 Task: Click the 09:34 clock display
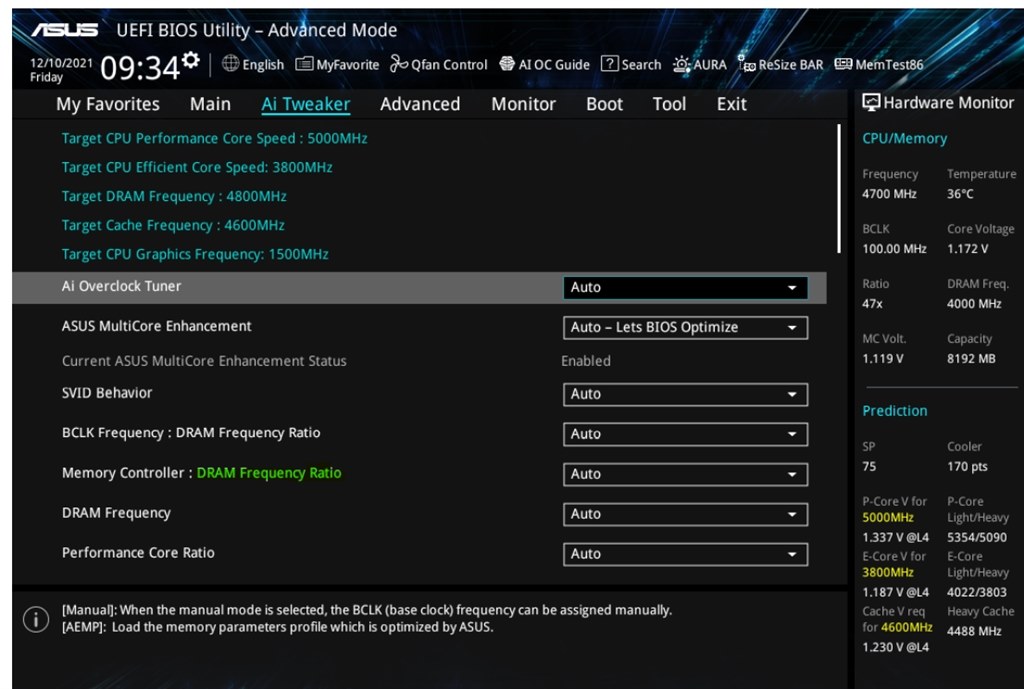click(140, 67)
